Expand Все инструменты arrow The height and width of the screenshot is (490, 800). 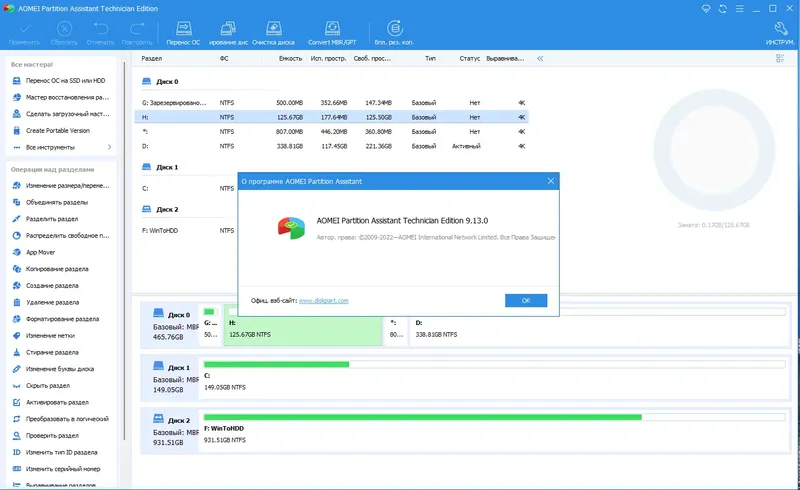tap(109, 147)
